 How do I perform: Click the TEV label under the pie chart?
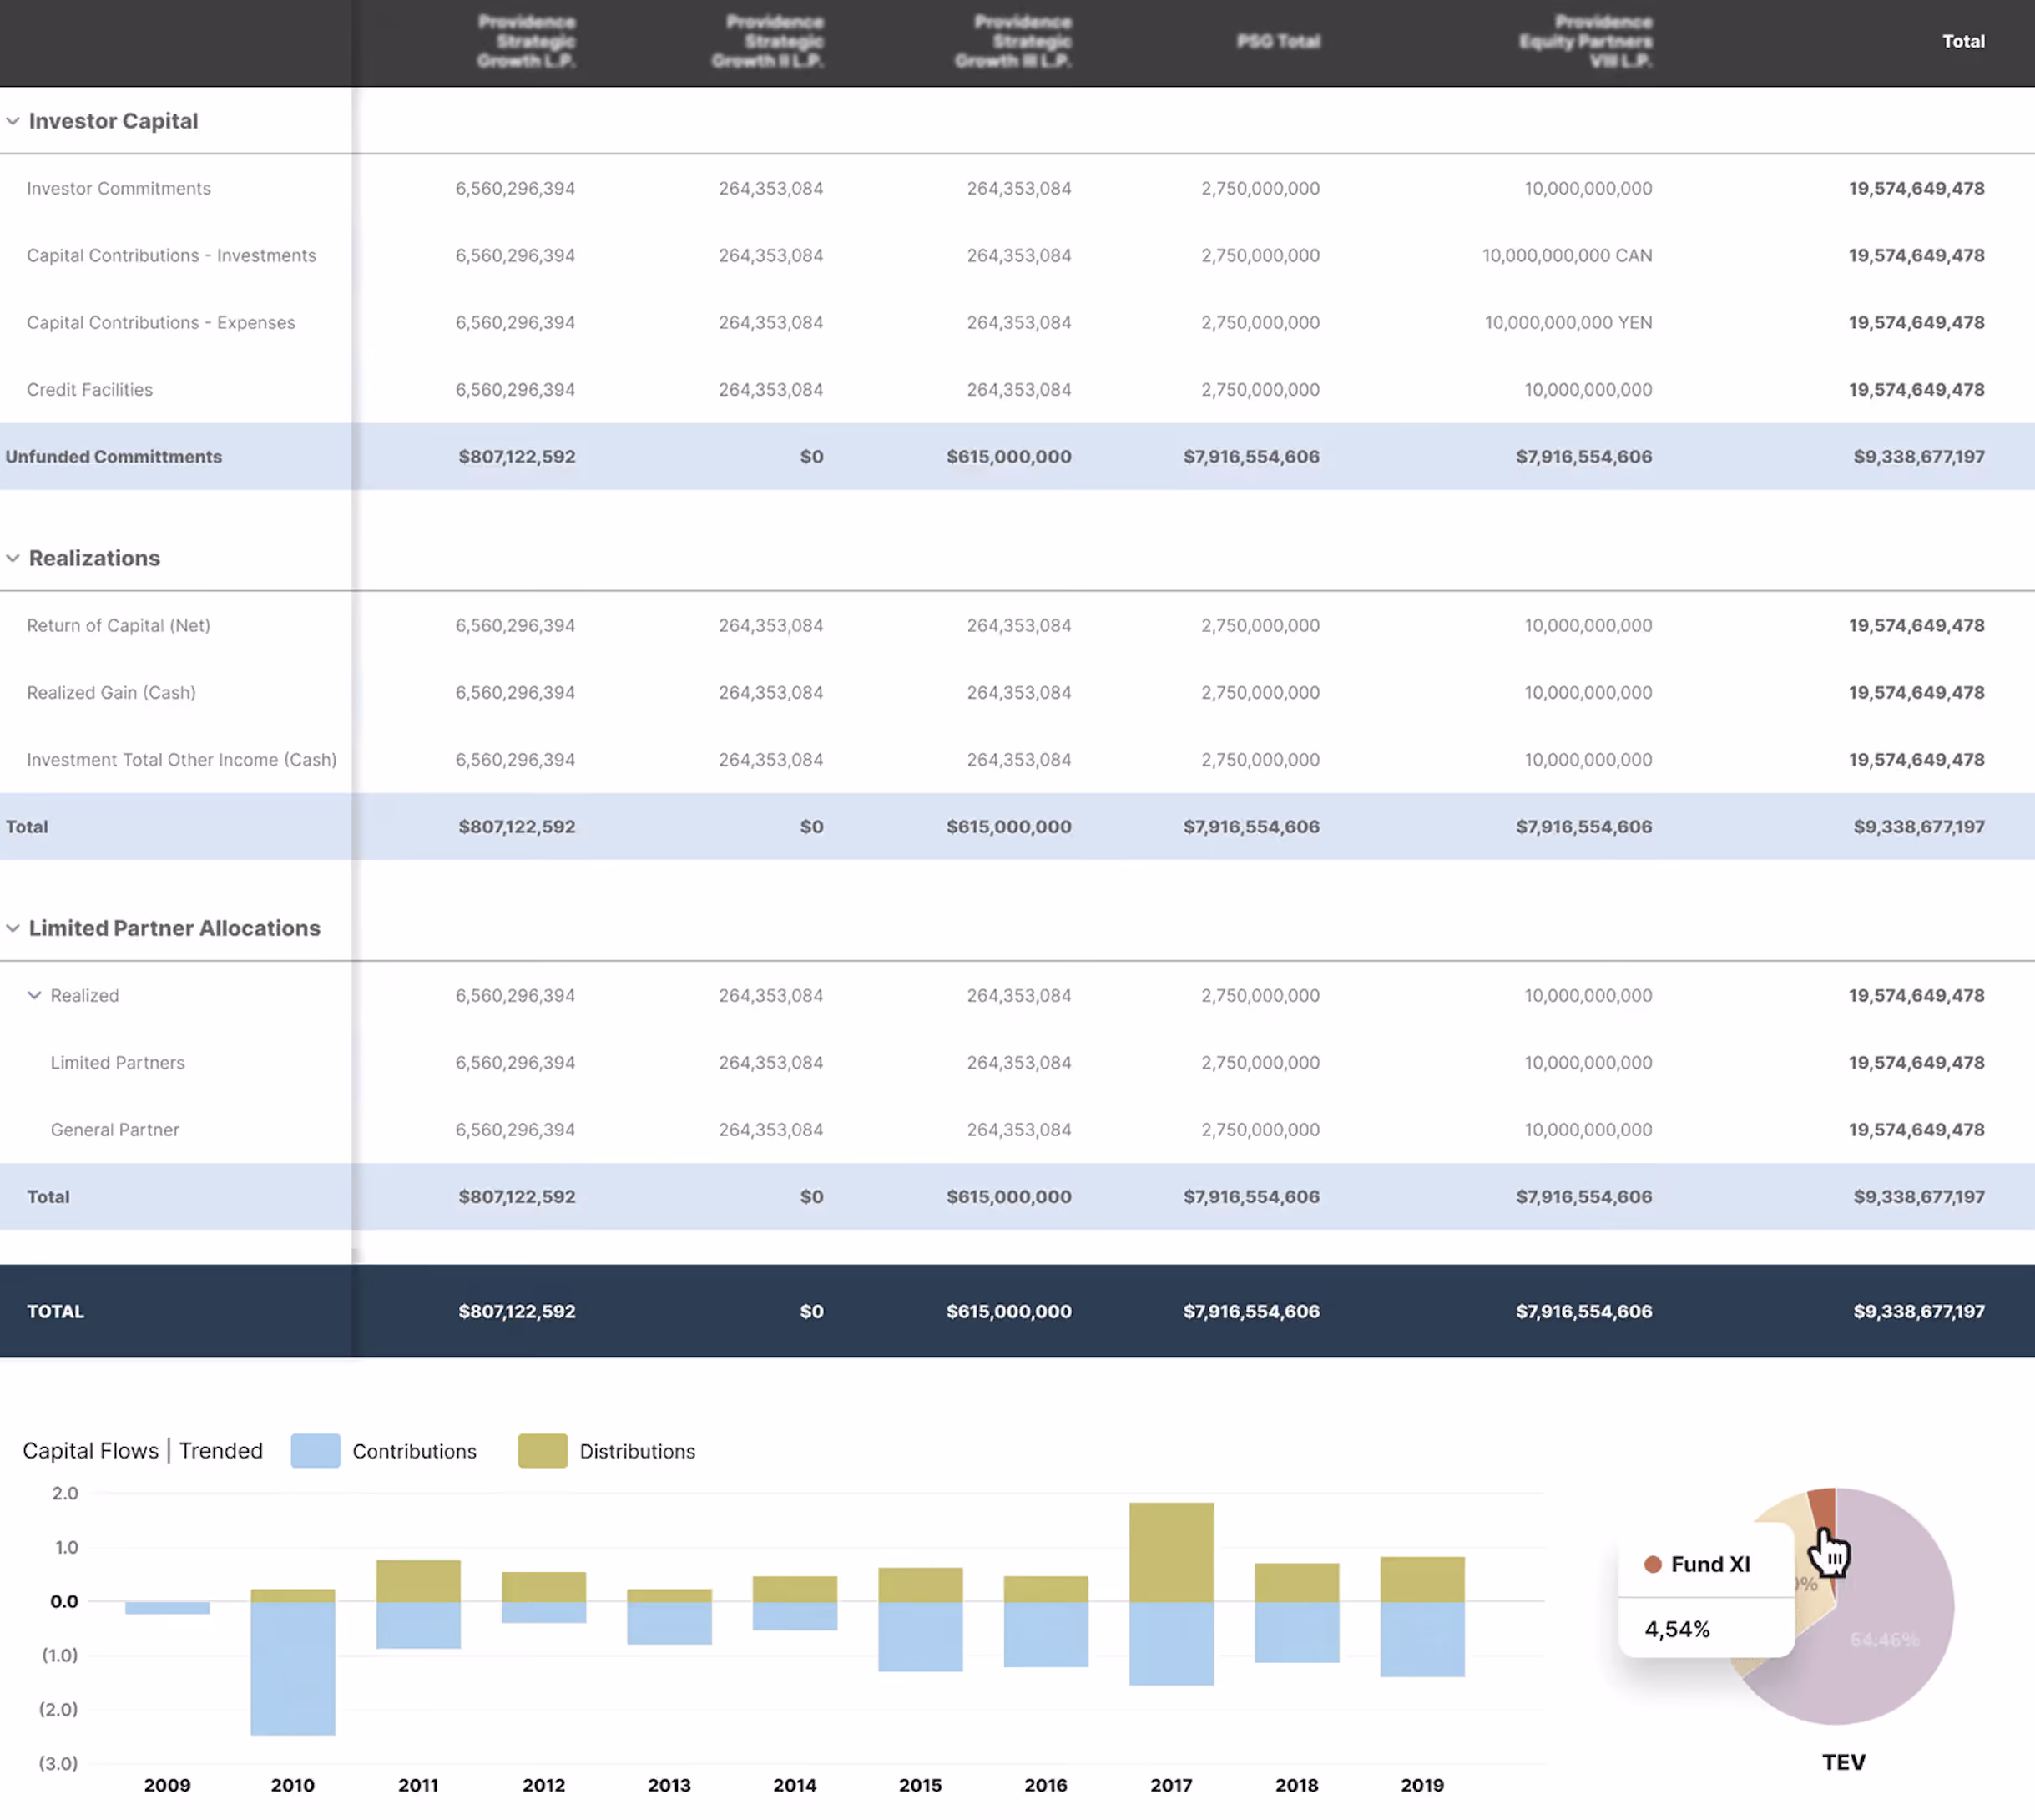(1843, 1762)
